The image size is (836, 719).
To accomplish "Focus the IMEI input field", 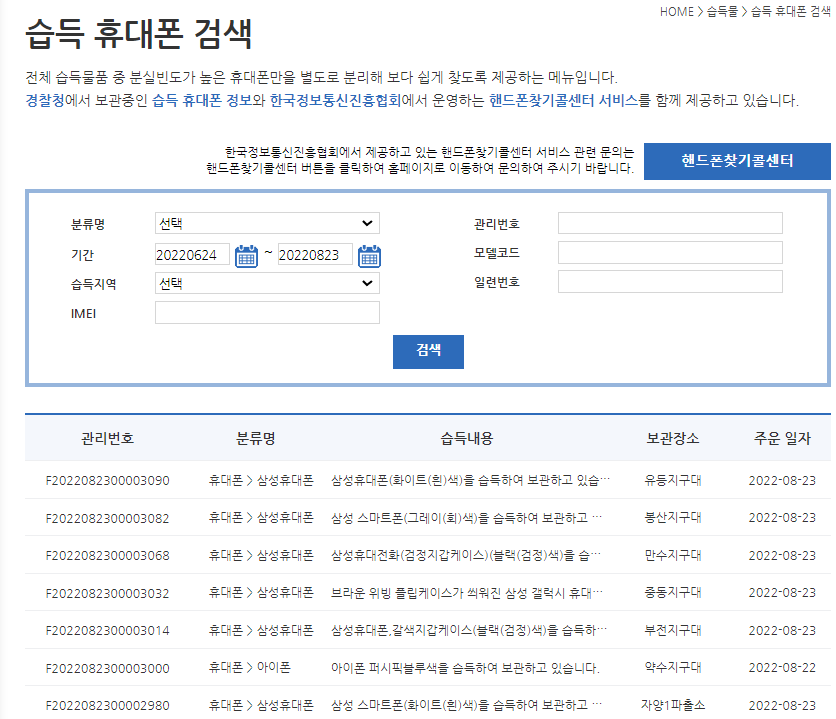I will coord(267,312).
